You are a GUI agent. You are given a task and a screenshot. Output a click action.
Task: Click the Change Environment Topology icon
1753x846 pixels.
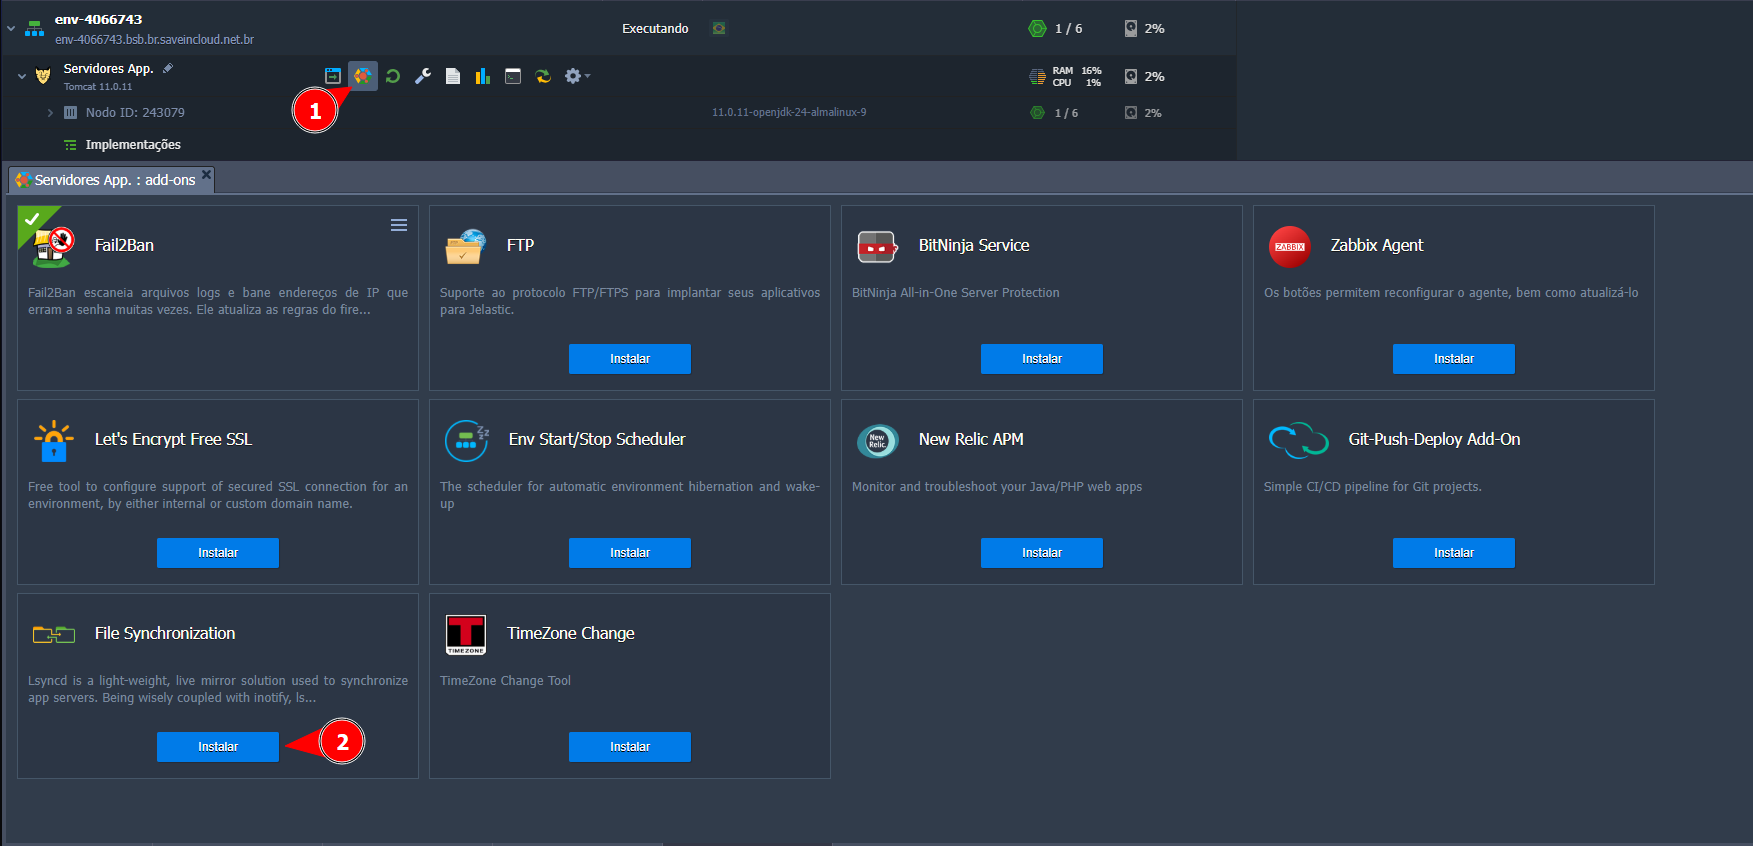tap(333, 76)
